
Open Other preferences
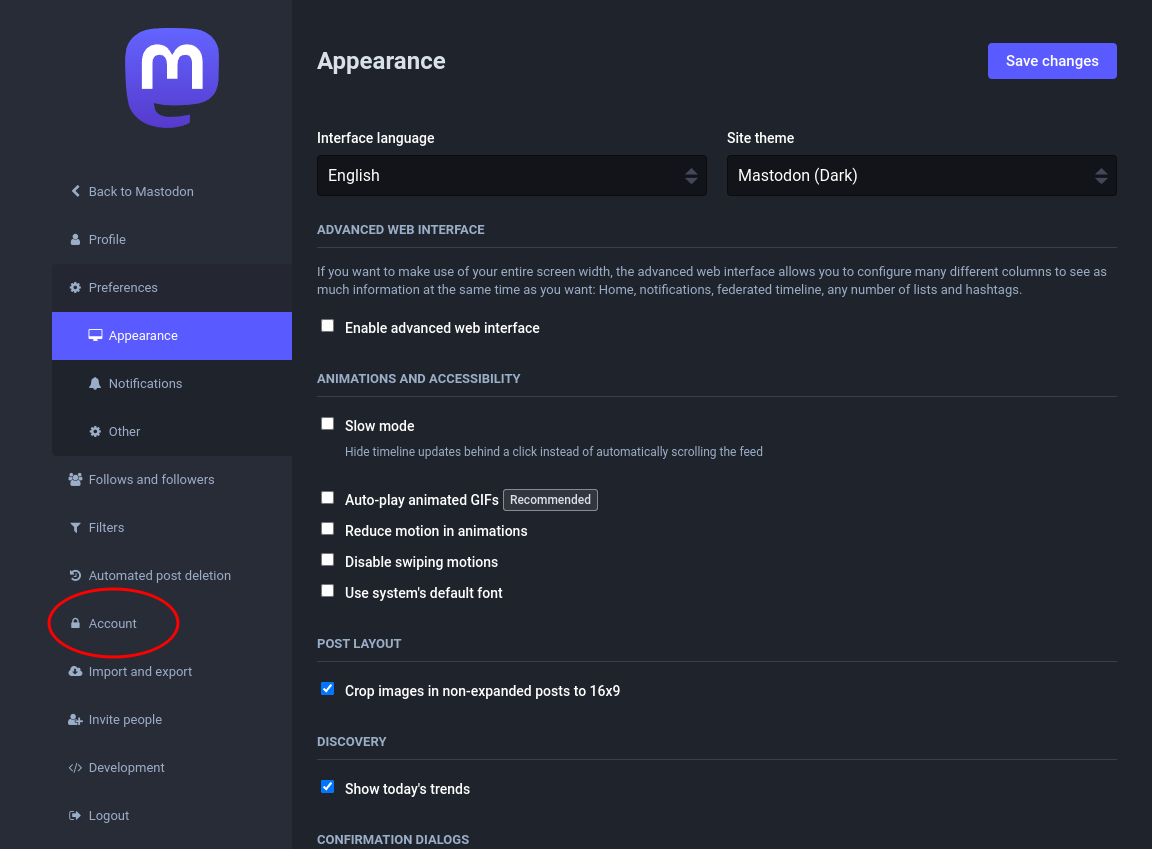pyautogui.click(x=172, y=432)
